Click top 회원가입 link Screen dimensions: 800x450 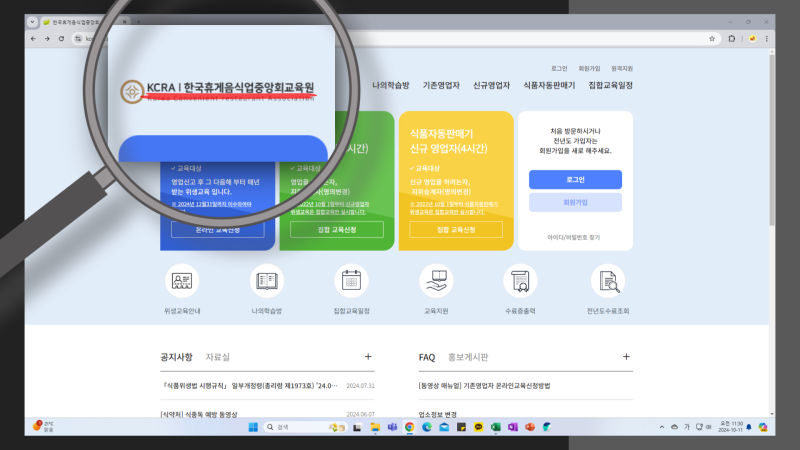589,68
